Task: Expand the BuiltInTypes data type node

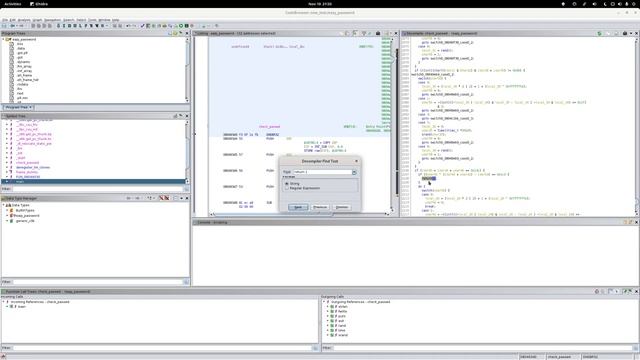Action: [7, 210]
